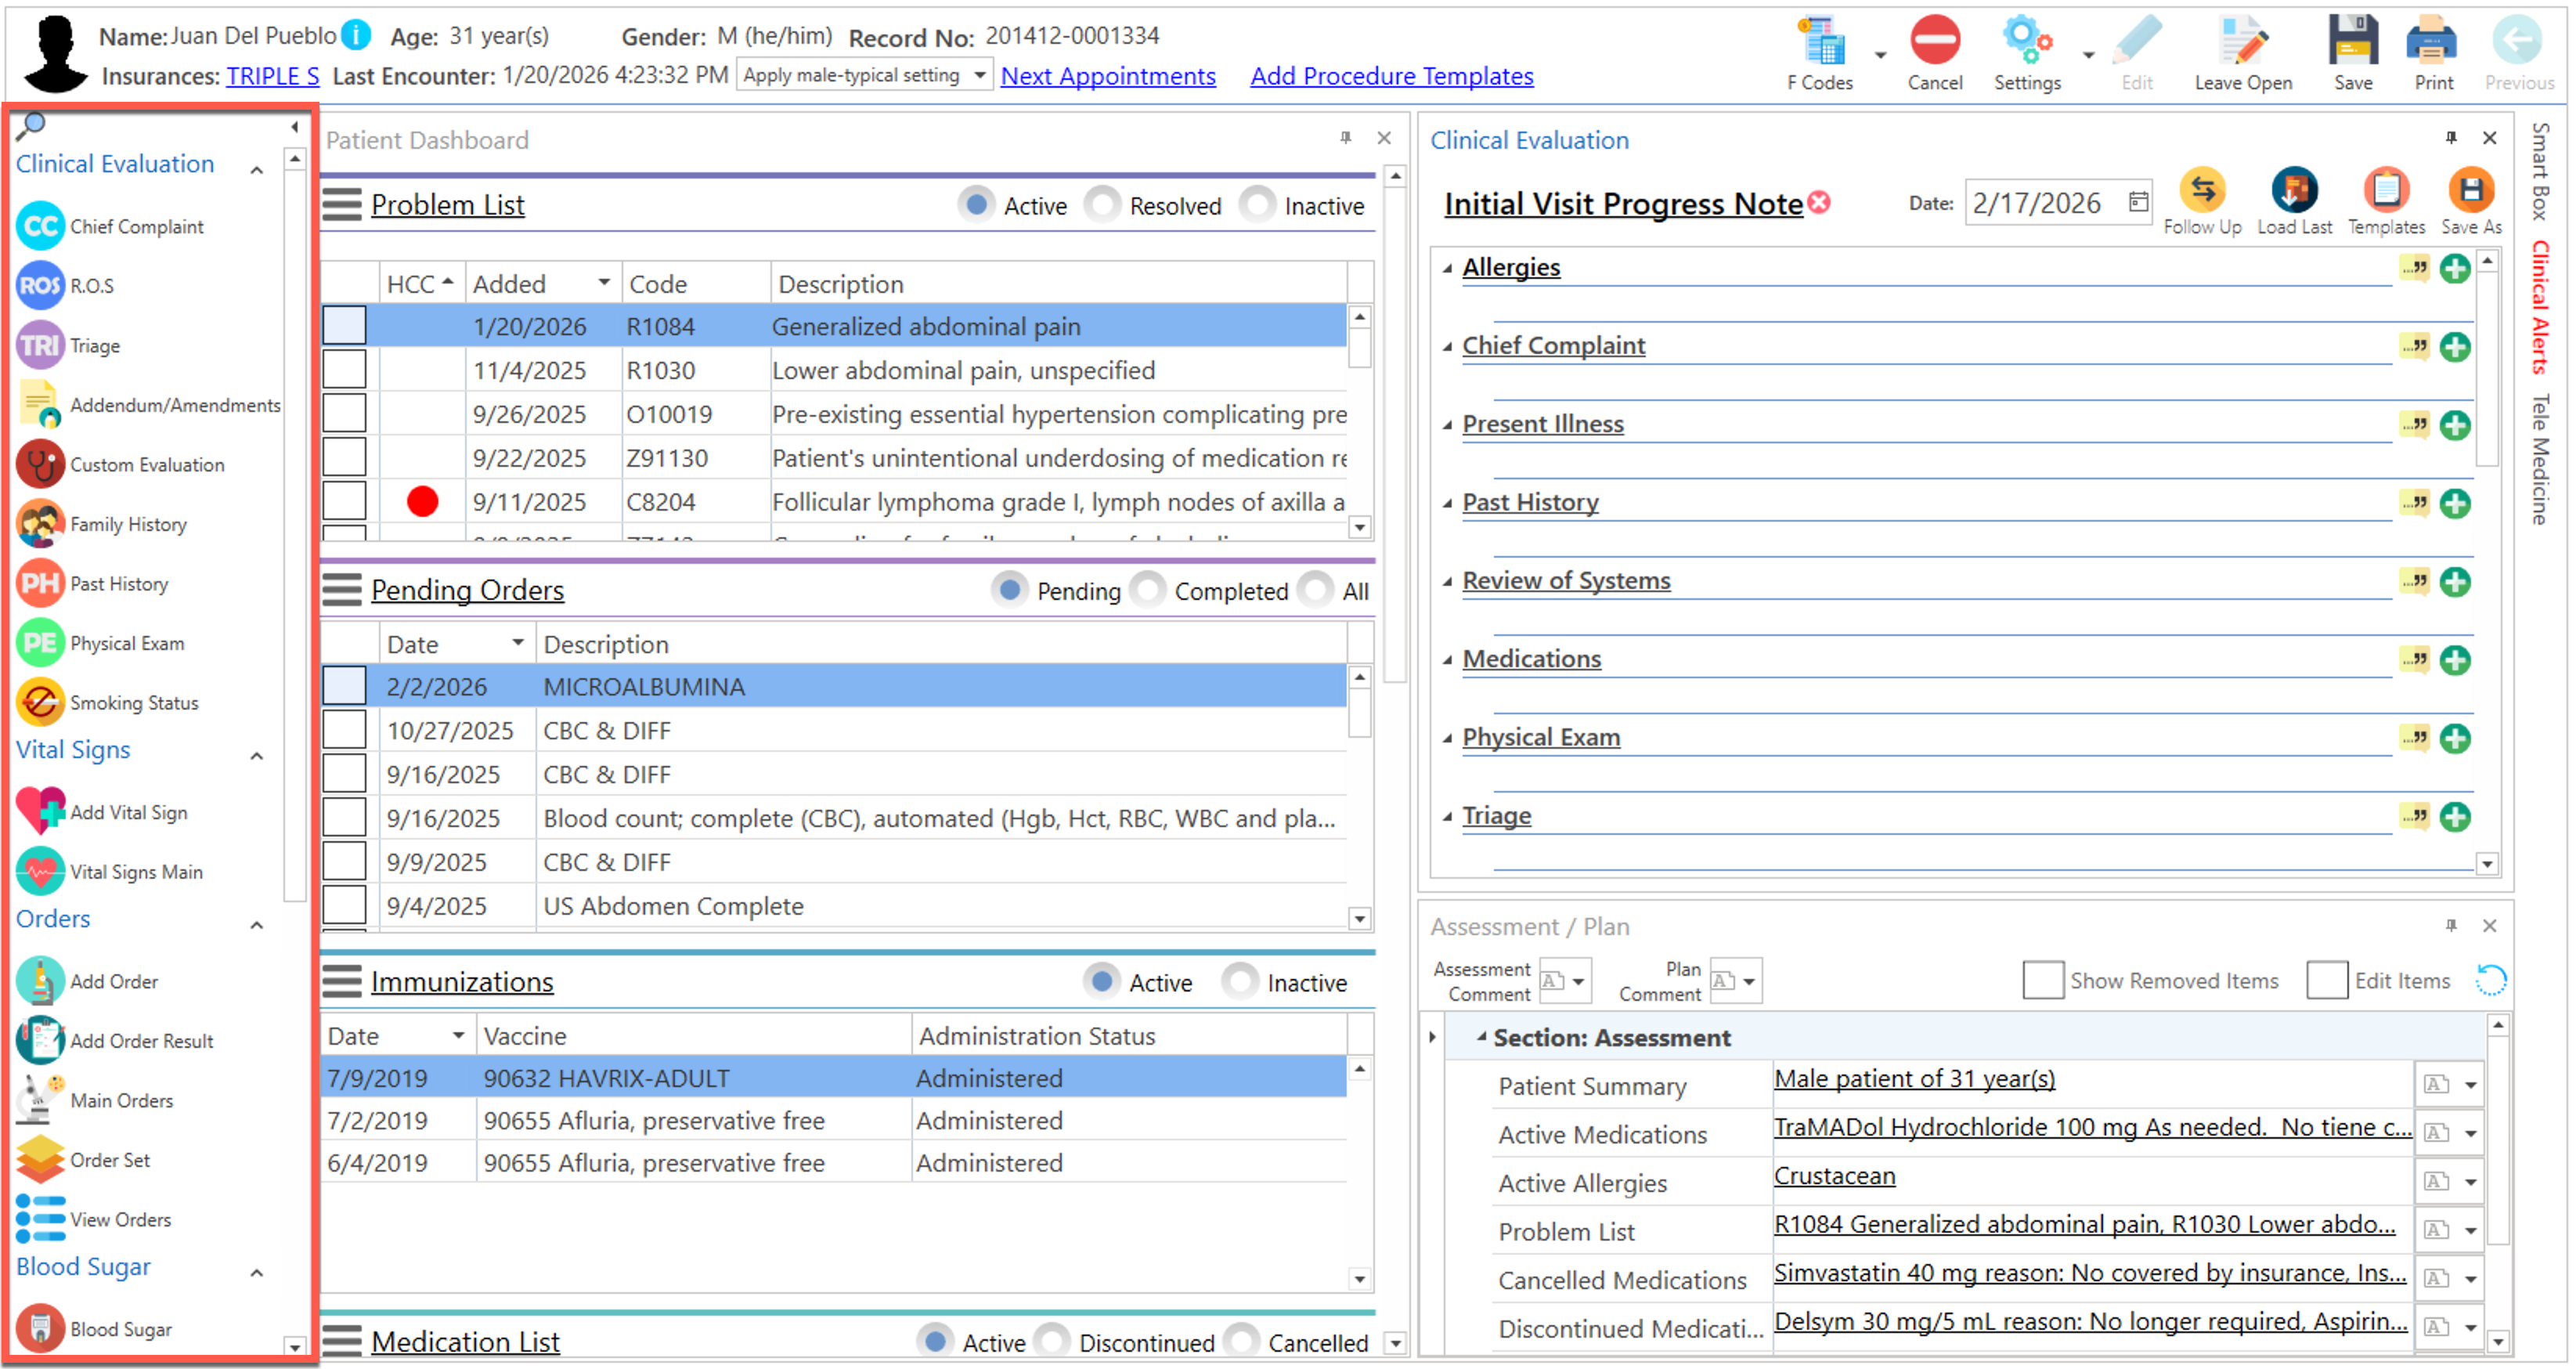Screen dimensions: 2576x1369
Task: Open the Smart Box side tab
Action: click(2540, 171)
